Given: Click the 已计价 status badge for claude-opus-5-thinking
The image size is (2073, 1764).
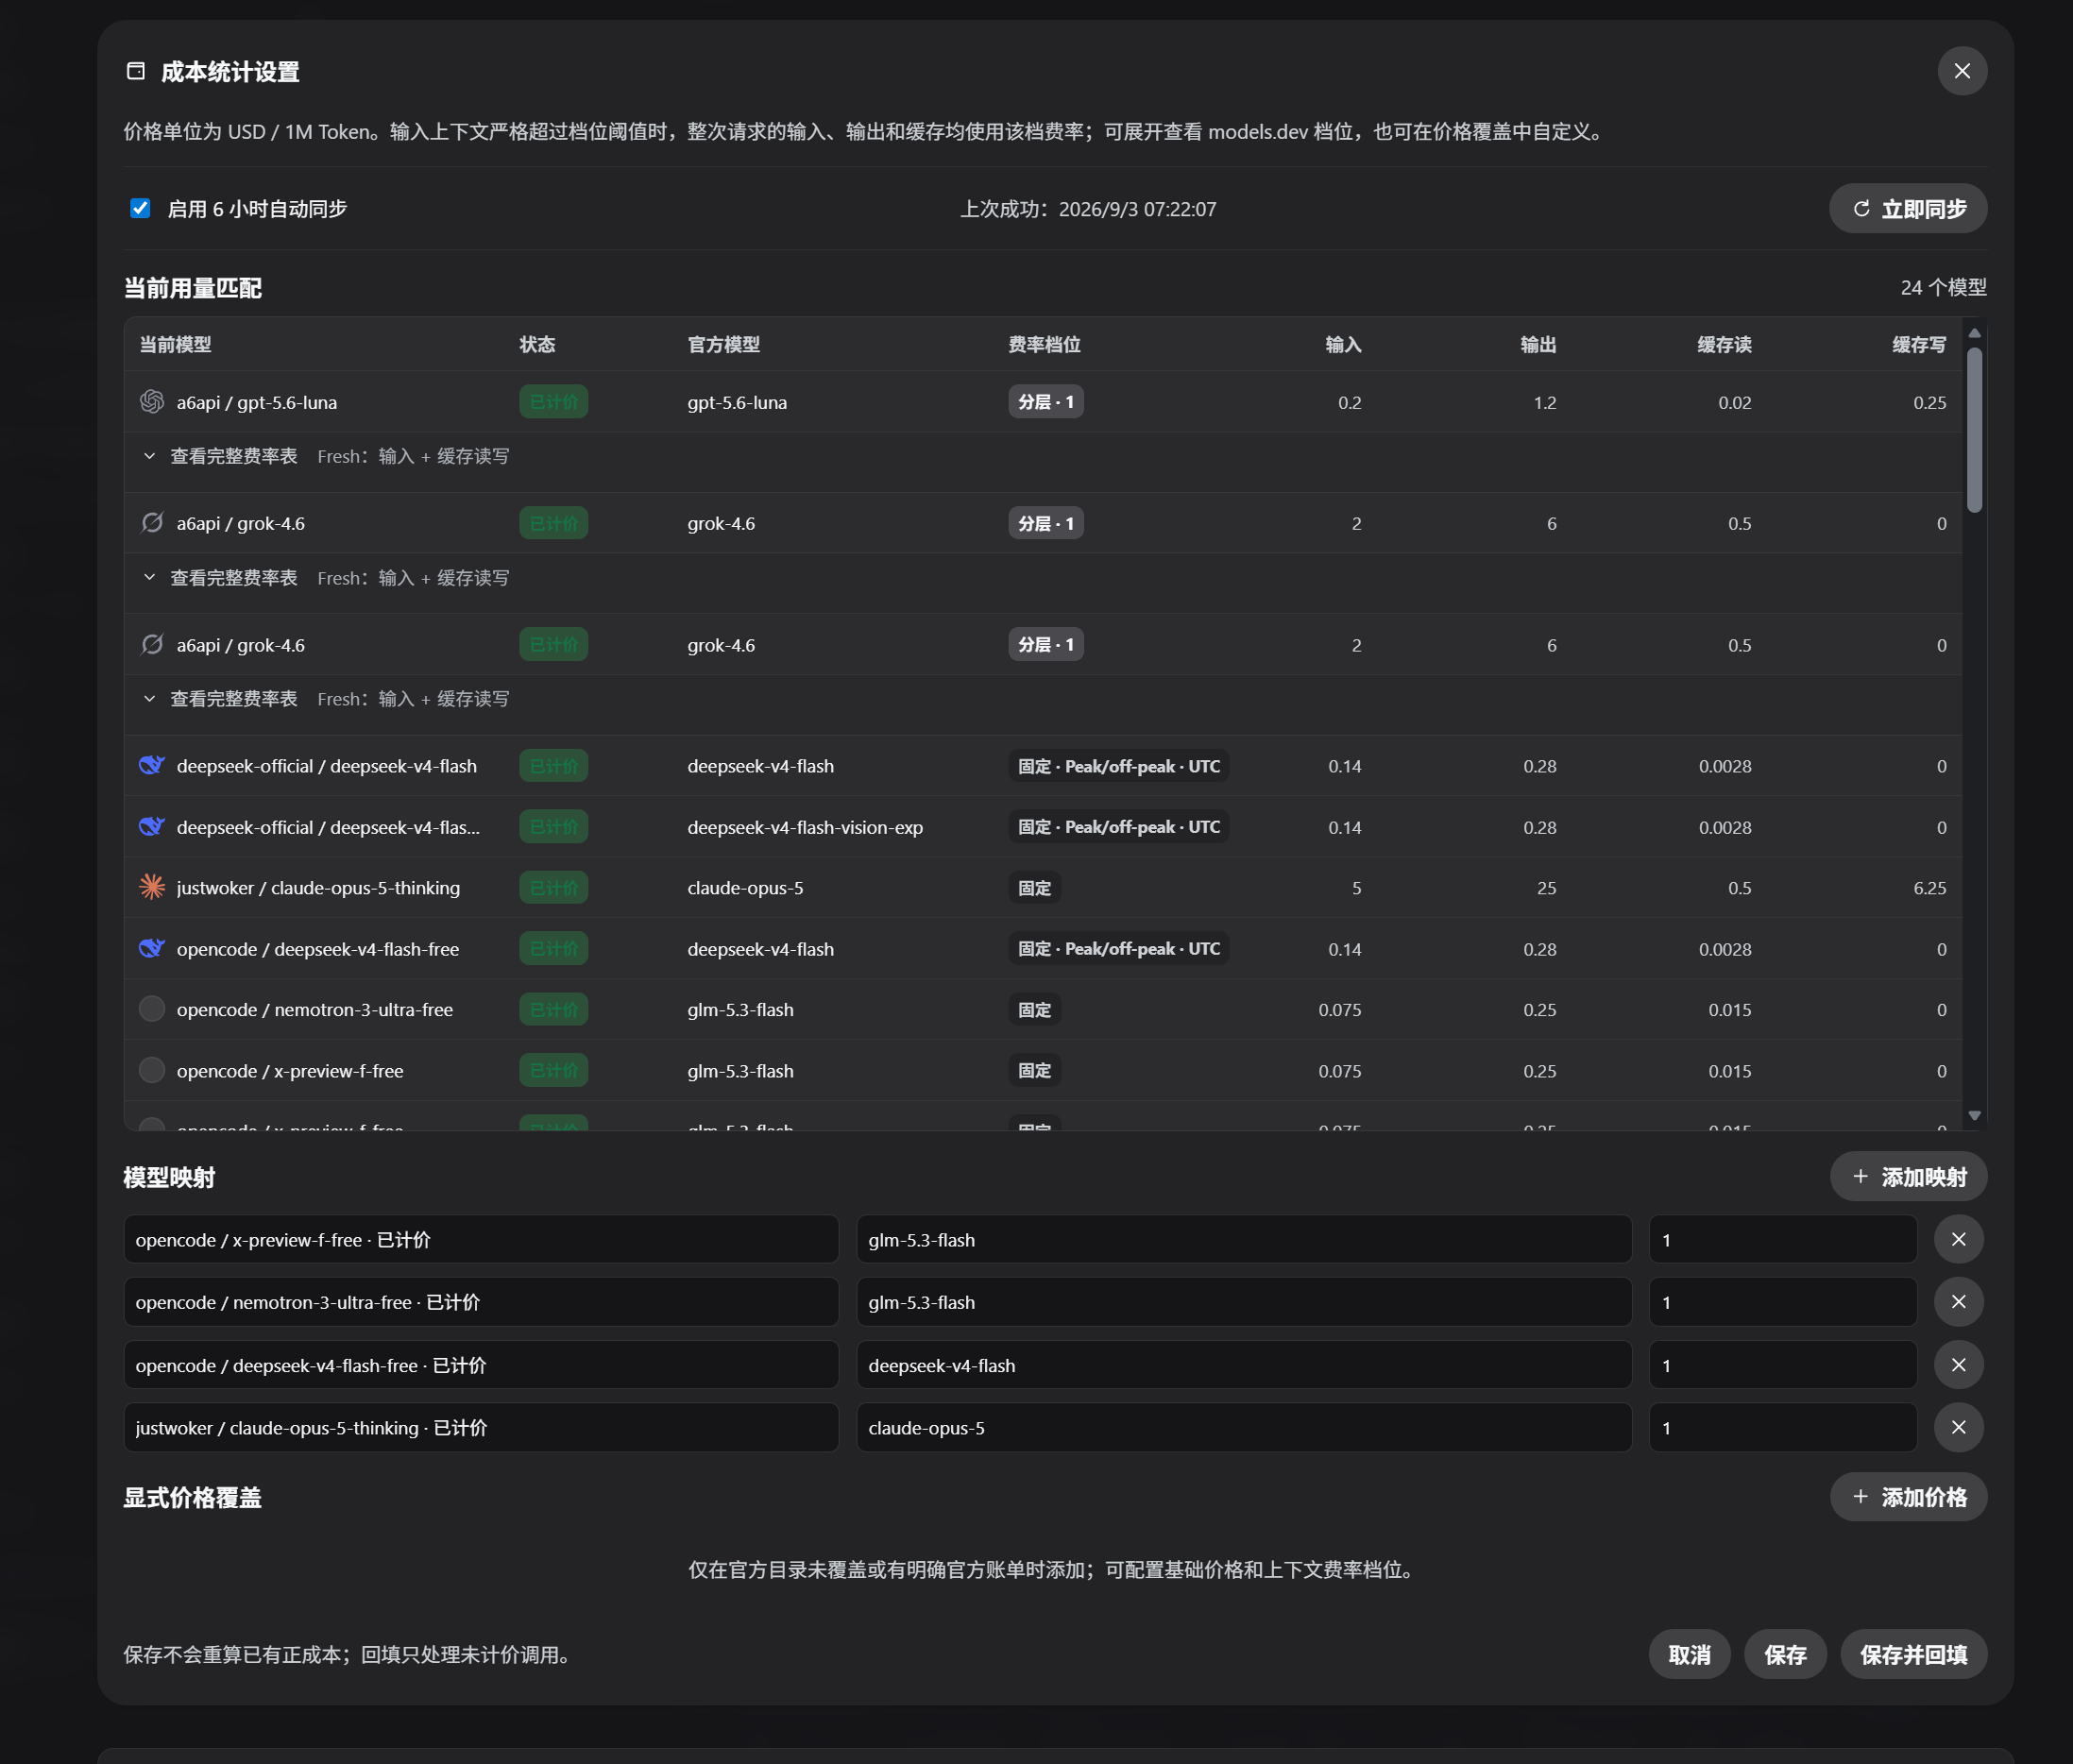Looking at the screenshot, I should (x=553, y=888).
